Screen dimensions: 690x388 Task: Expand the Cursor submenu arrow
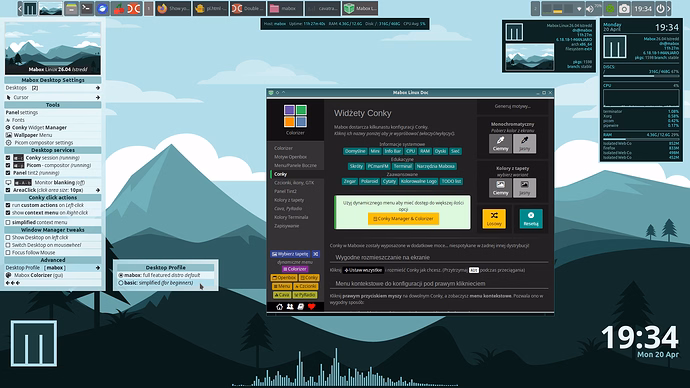point(98,97)
